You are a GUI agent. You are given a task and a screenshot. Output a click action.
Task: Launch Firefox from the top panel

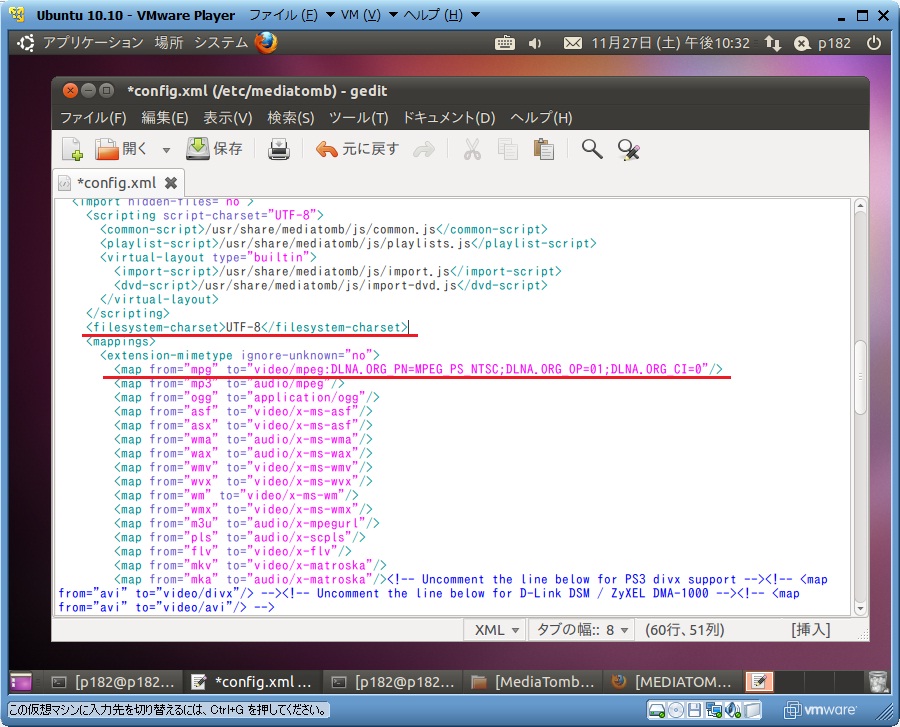(x=265, y=43)
